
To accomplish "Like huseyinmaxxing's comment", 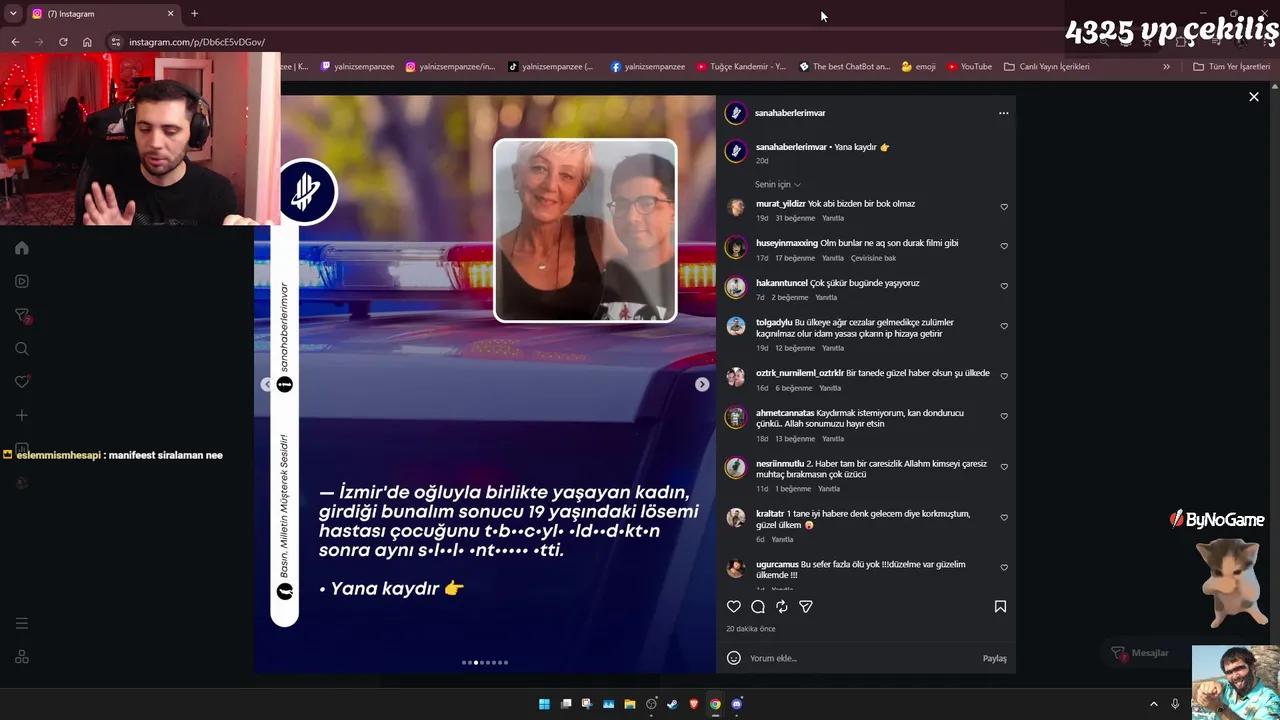I will pos(1004,246).
